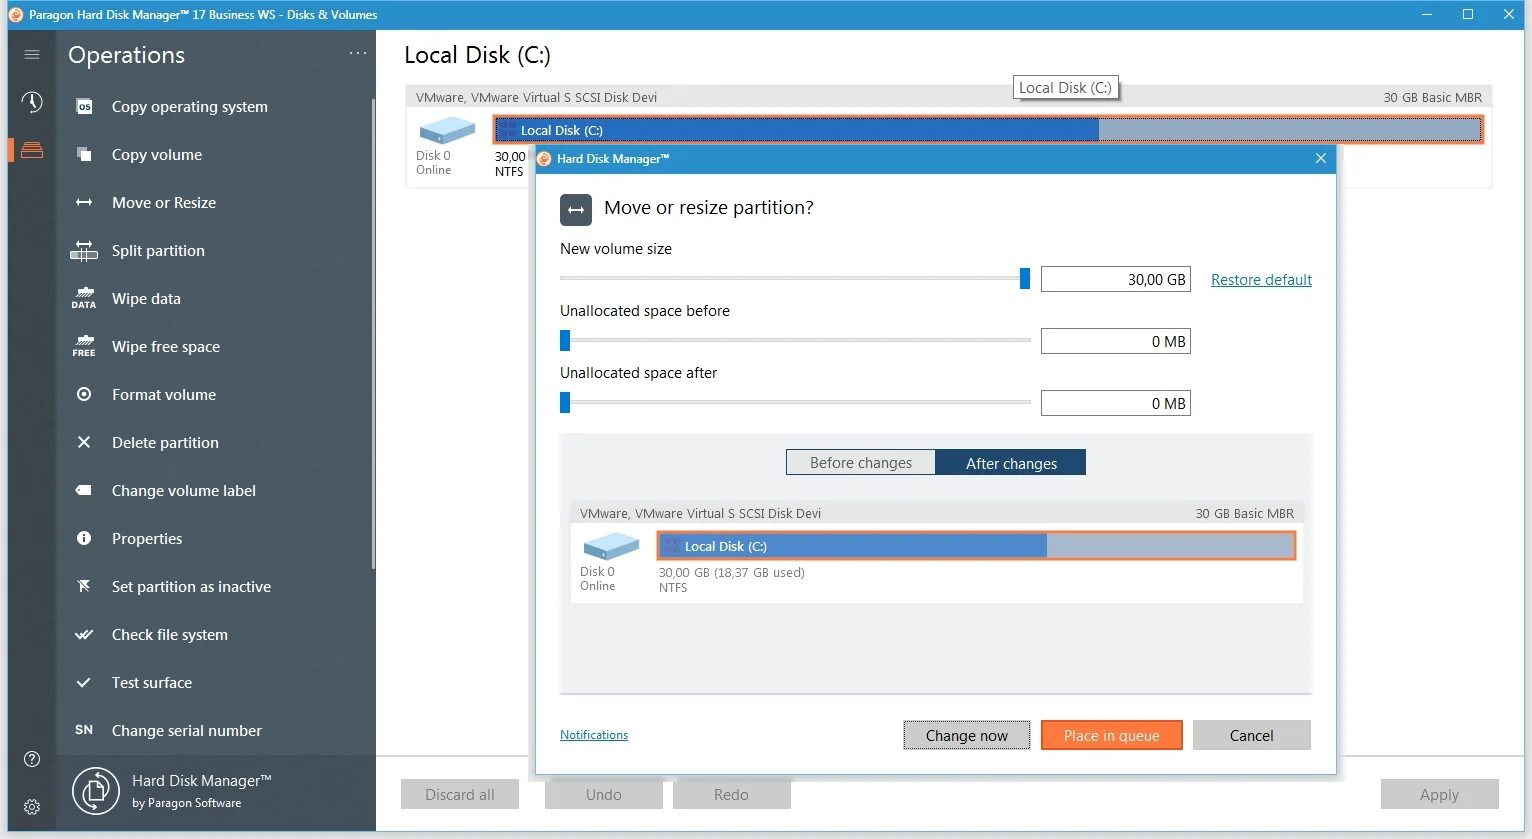This screenshot has width=1532, height=839.
Task: Click the New volume size slider handle
Action: pos(1025,279)
